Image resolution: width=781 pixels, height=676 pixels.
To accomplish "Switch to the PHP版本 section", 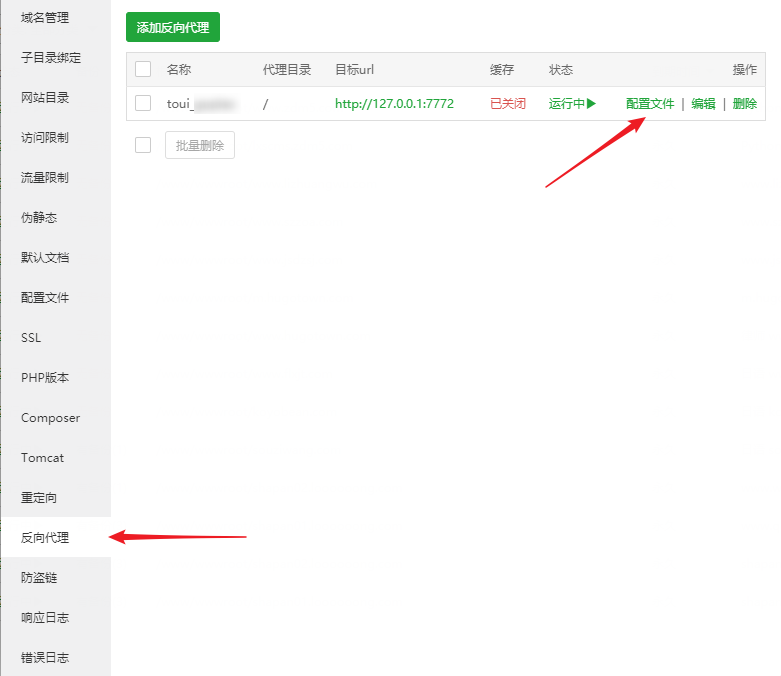I will coord(45,378).
